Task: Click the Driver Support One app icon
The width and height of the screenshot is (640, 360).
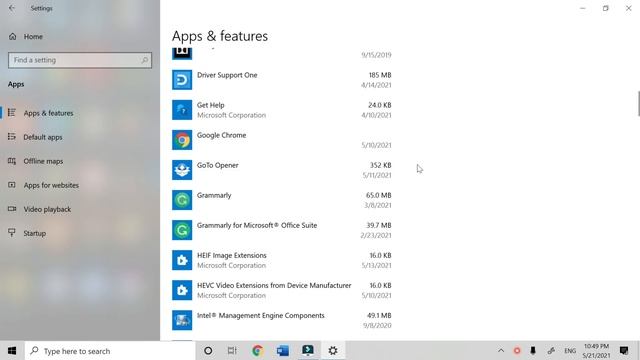Action: [x=182, y=80]
